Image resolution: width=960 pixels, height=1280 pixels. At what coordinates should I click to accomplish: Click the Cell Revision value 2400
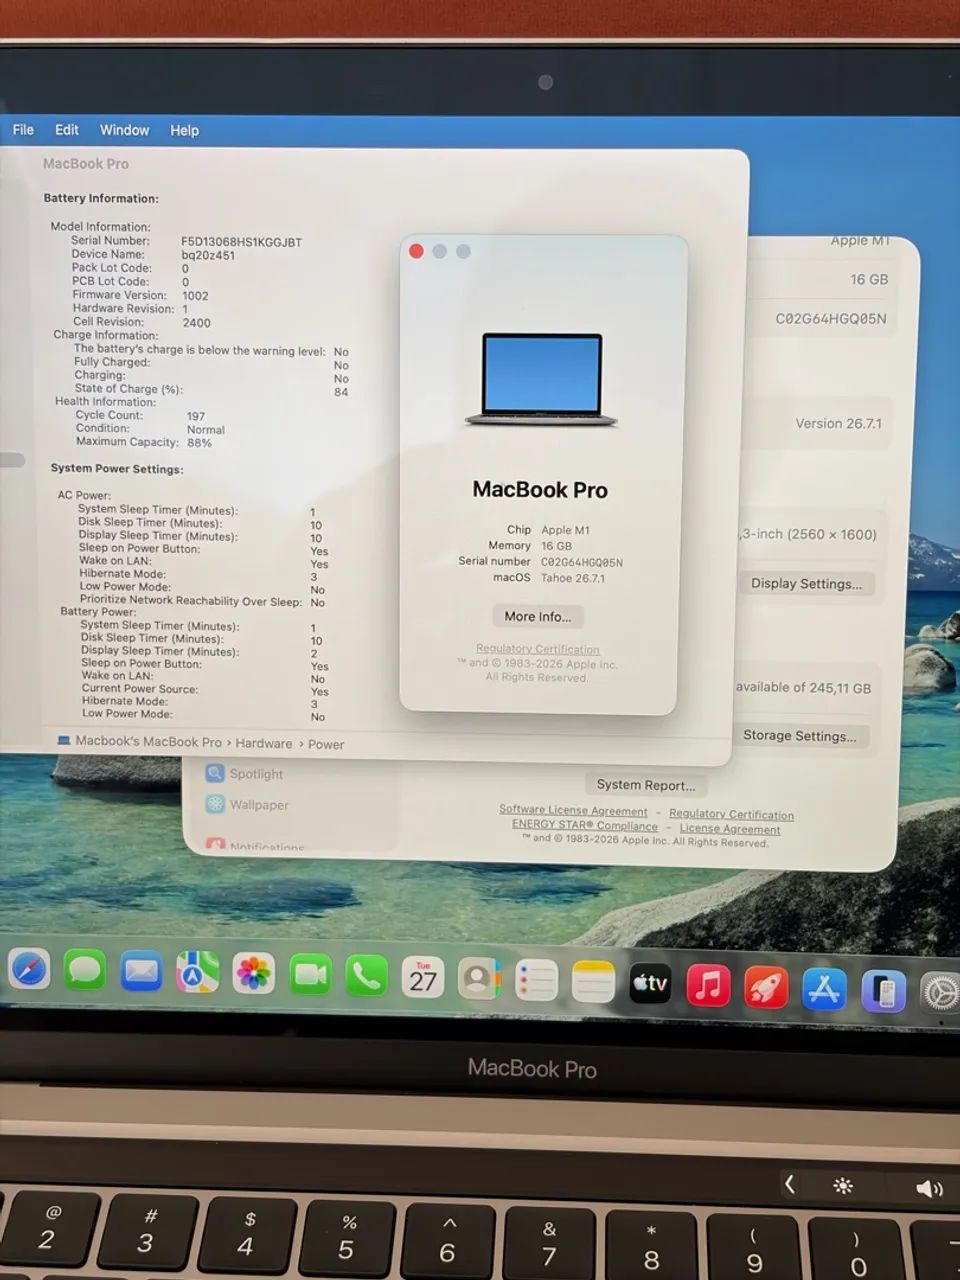pyautogui.click(x=196, y=322)
